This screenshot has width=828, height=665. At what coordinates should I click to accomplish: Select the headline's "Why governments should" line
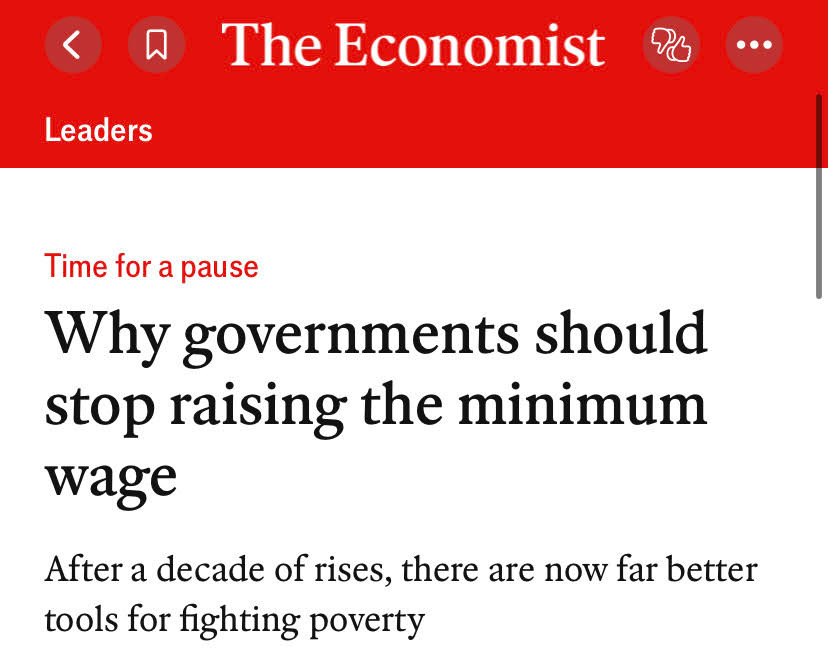pyautogui.click(x=376, y=337)
